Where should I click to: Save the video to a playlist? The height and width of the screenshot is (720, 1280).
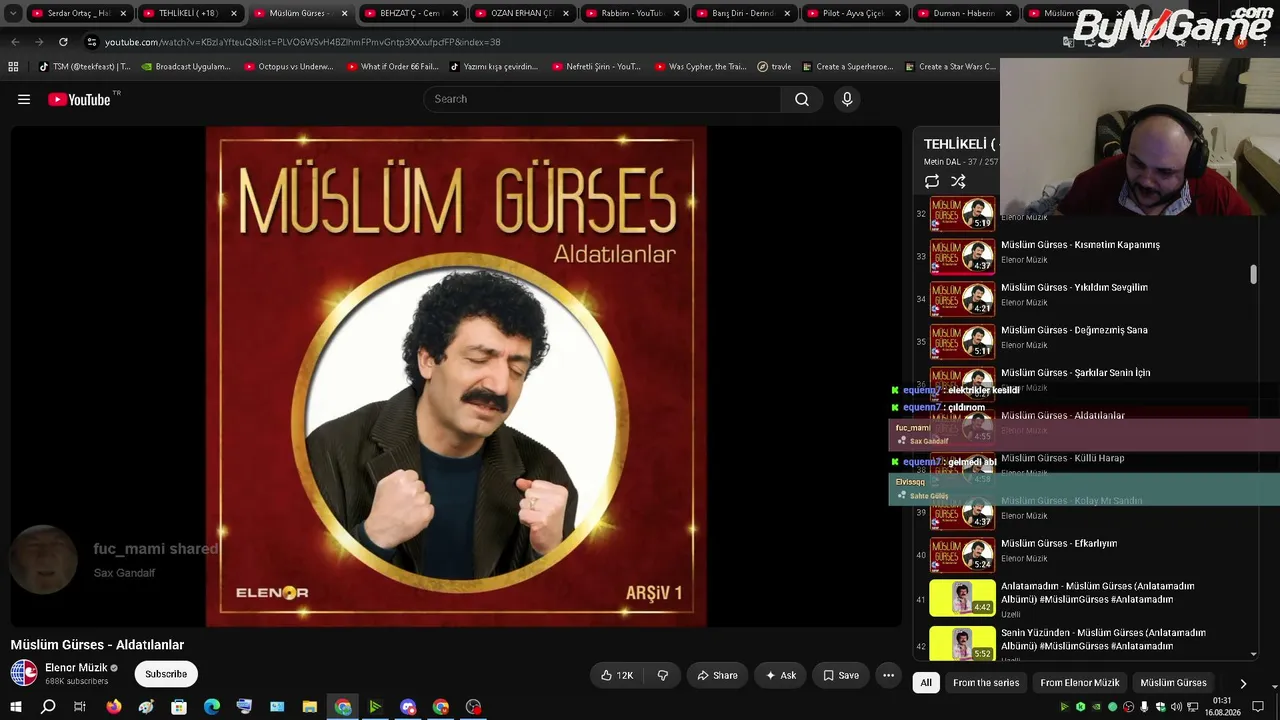pyautogui.click(x=841, y=675)
